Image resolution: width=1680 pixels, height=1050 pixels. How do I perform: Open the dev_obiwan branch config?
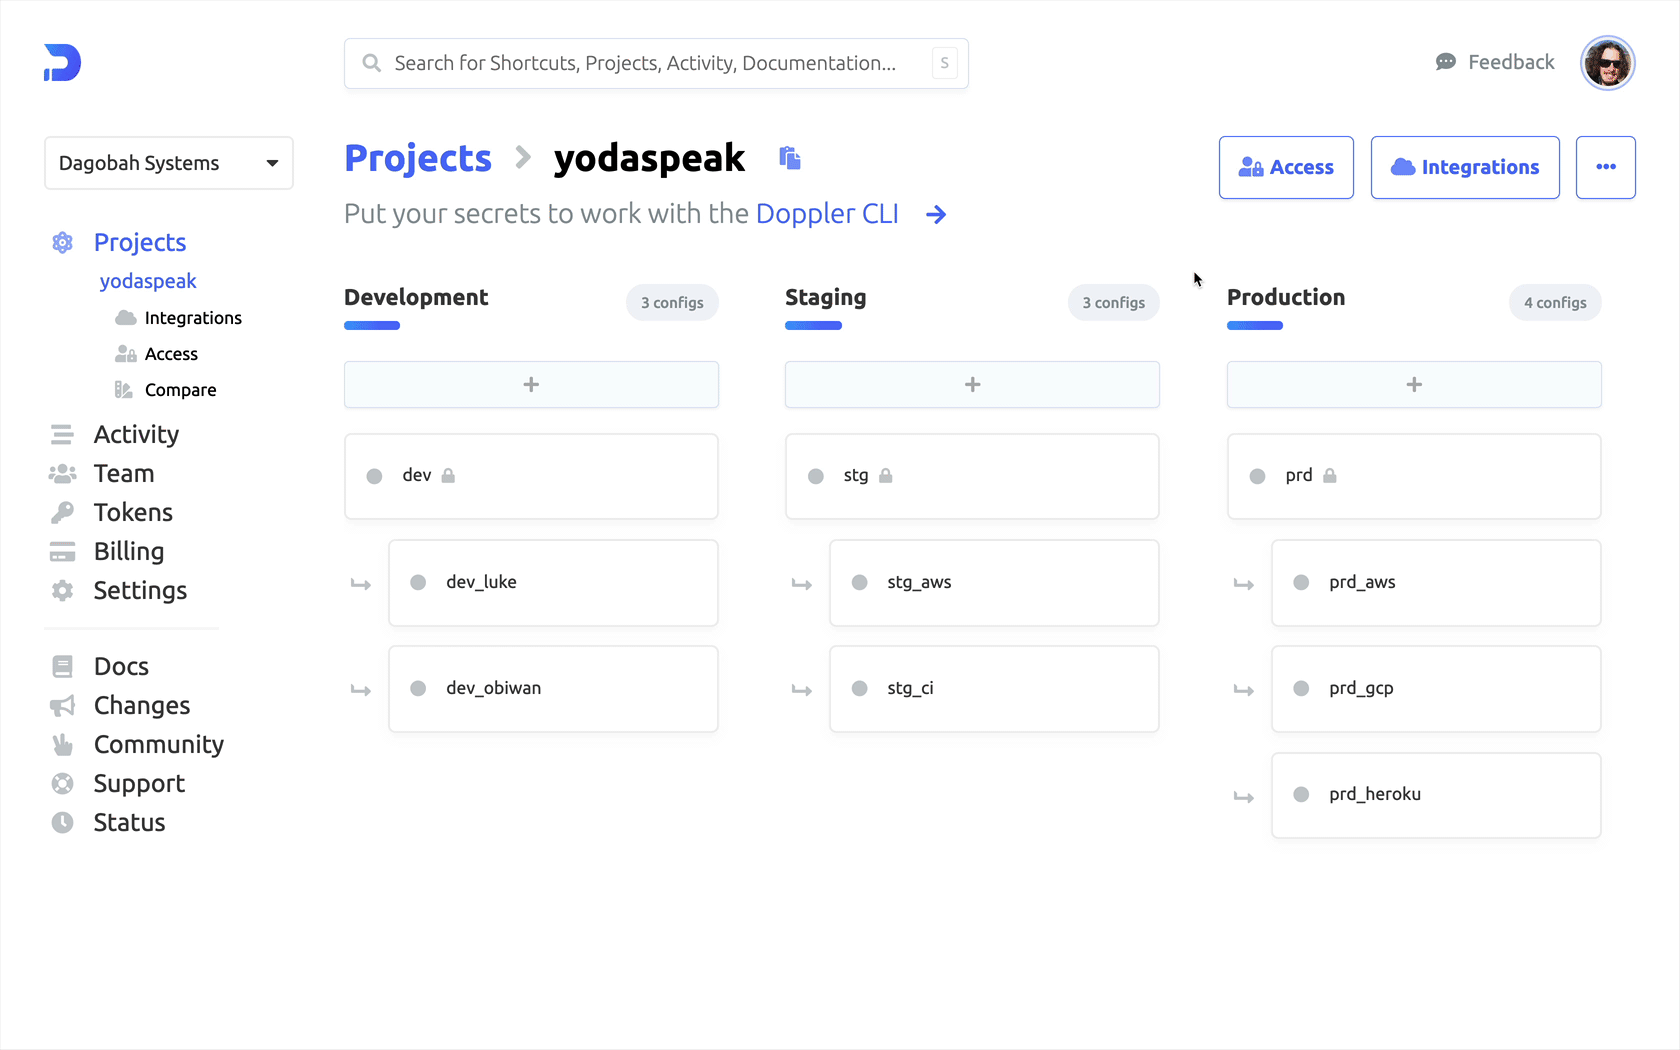click(553, 689)
